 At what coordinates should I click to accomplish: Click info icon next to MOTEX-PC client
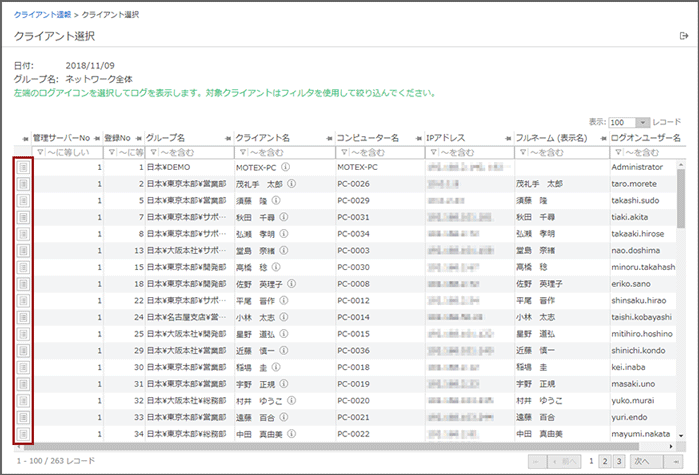pyautogui.click(x=286, y=167)
